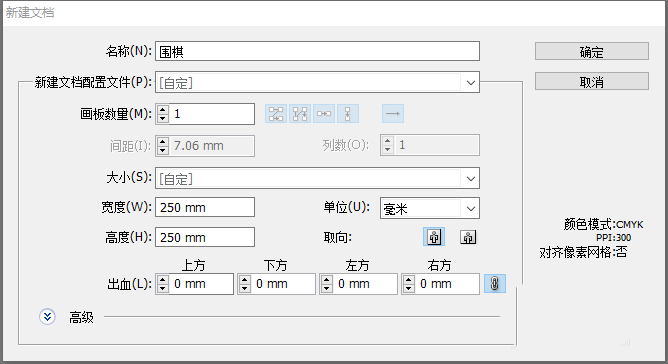Select landscape orientation icon
This screenshot has height=364, width=668.
coord(468,237)
